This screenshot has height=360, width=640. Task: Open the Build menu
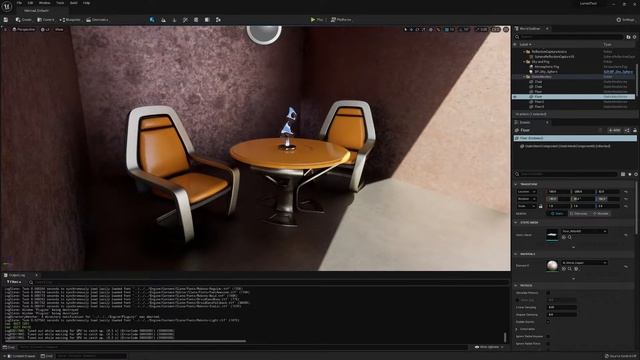coord(73,3)
